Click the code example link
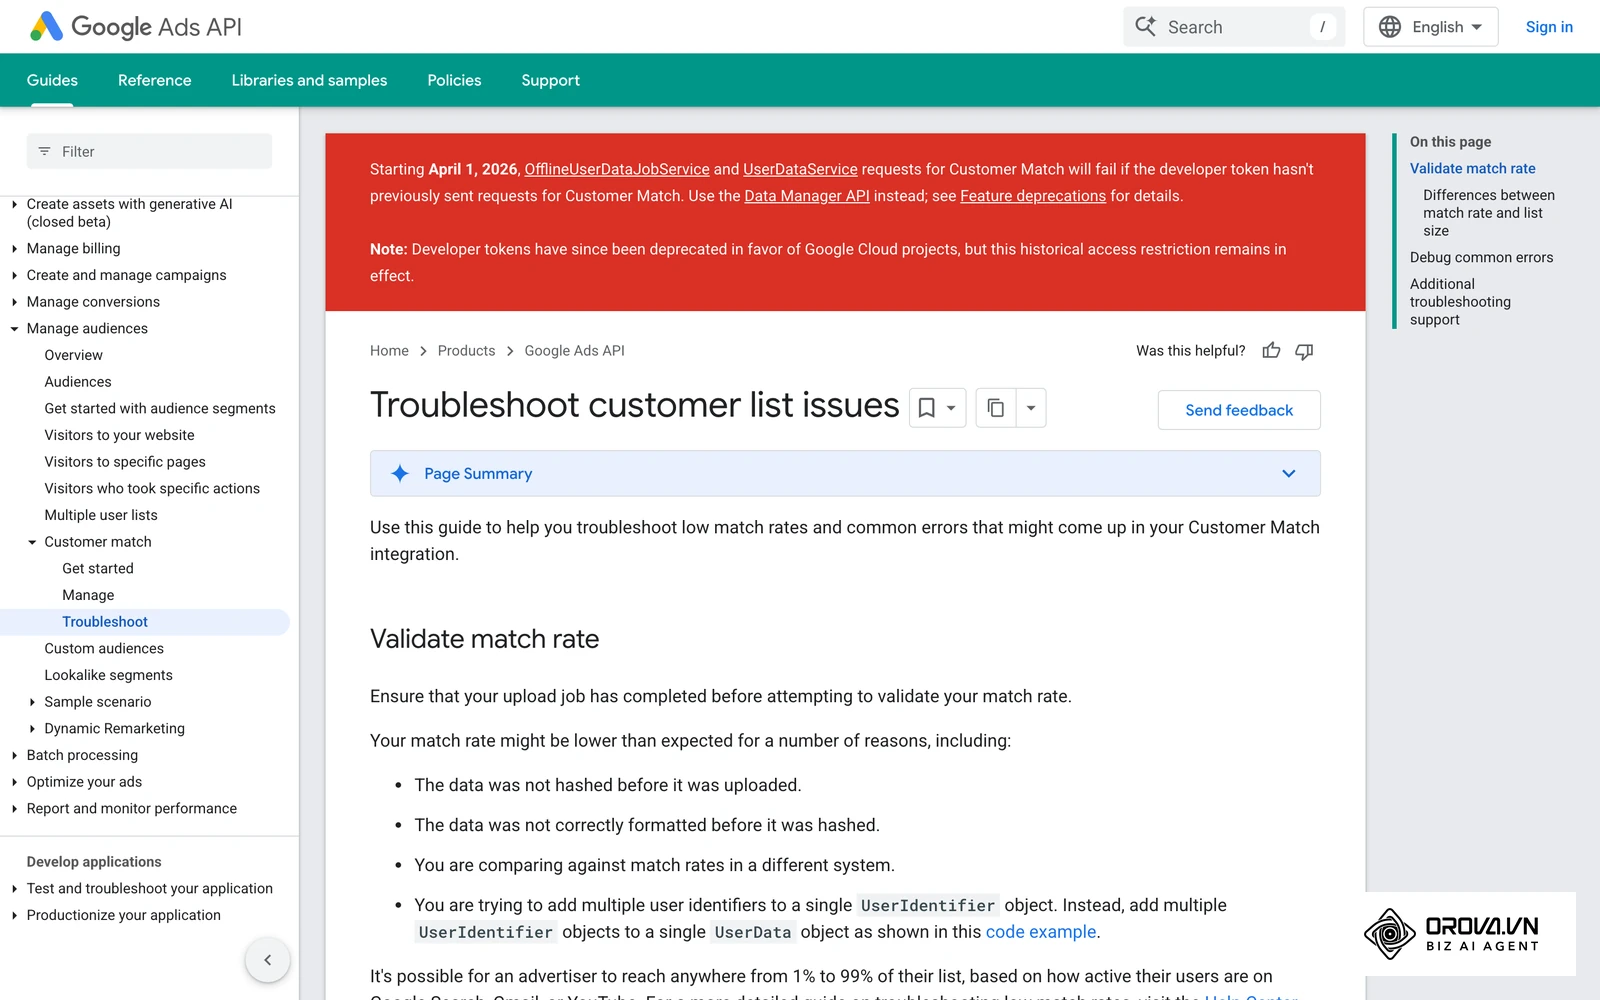The height and width of the screenshot is (1000, 1600). pos(1041,932)
